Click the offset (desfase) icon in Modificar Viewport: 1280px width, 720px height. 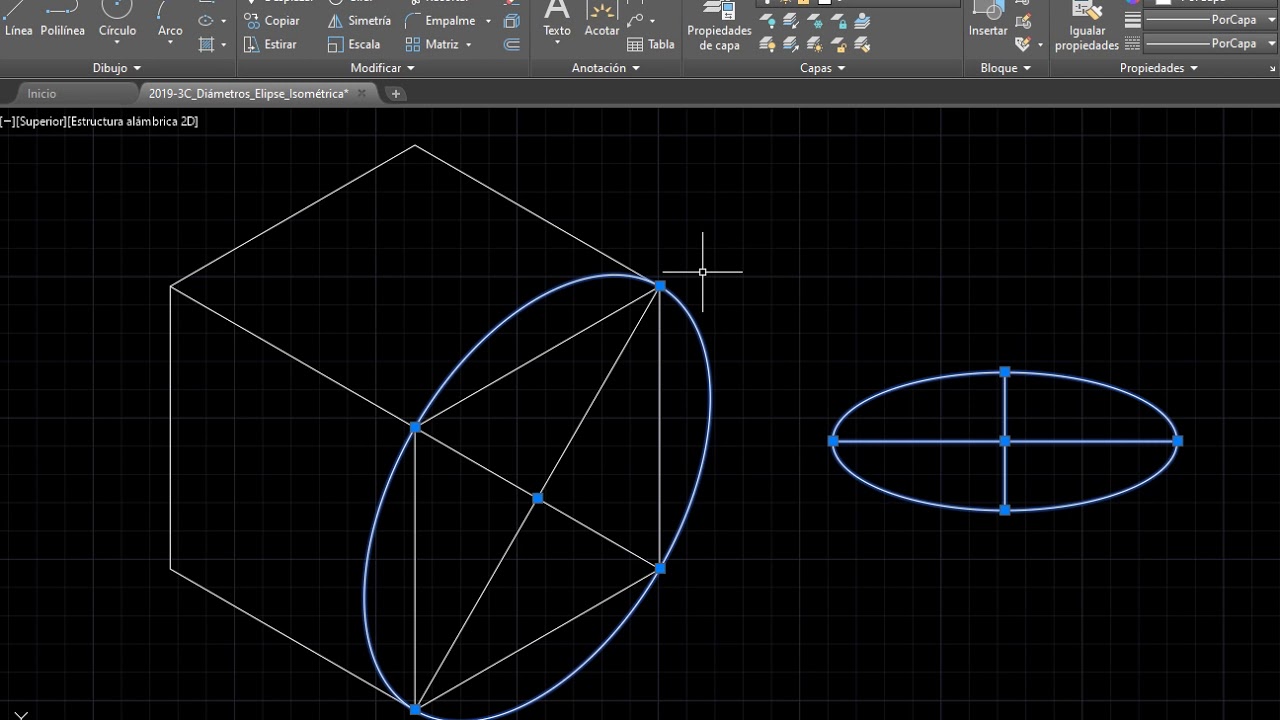pos(512,44)
